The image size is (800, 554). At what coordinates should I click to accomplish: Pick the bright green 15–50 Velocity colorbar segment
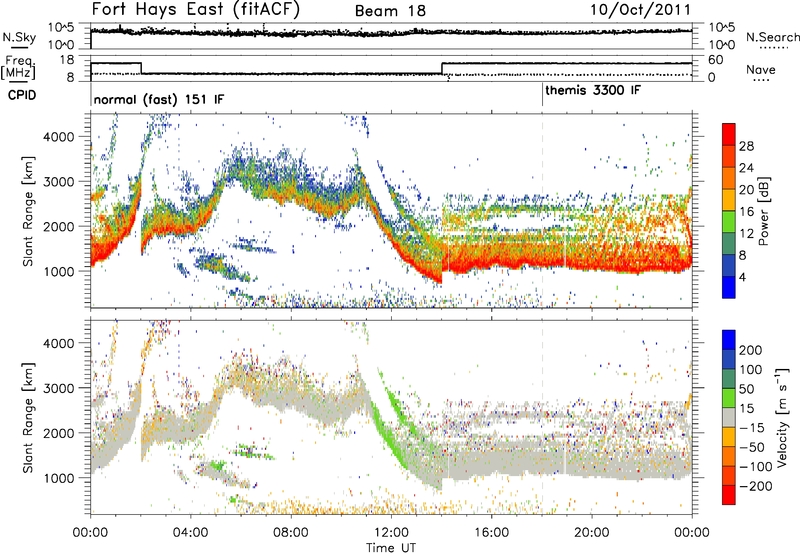pyautogui.click(x=729, y=398)
